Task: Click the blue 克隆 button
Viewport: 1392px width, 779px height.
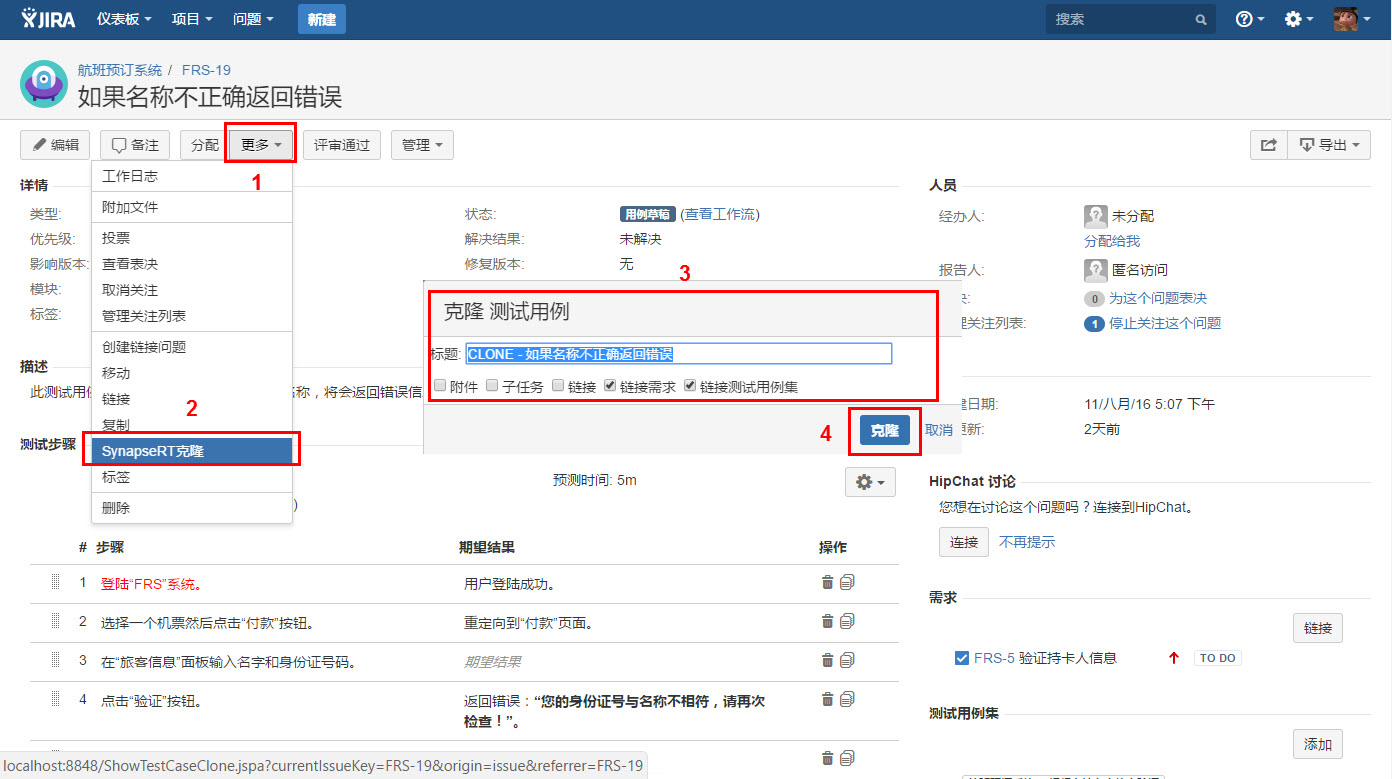Action: [x=885, y=430]
